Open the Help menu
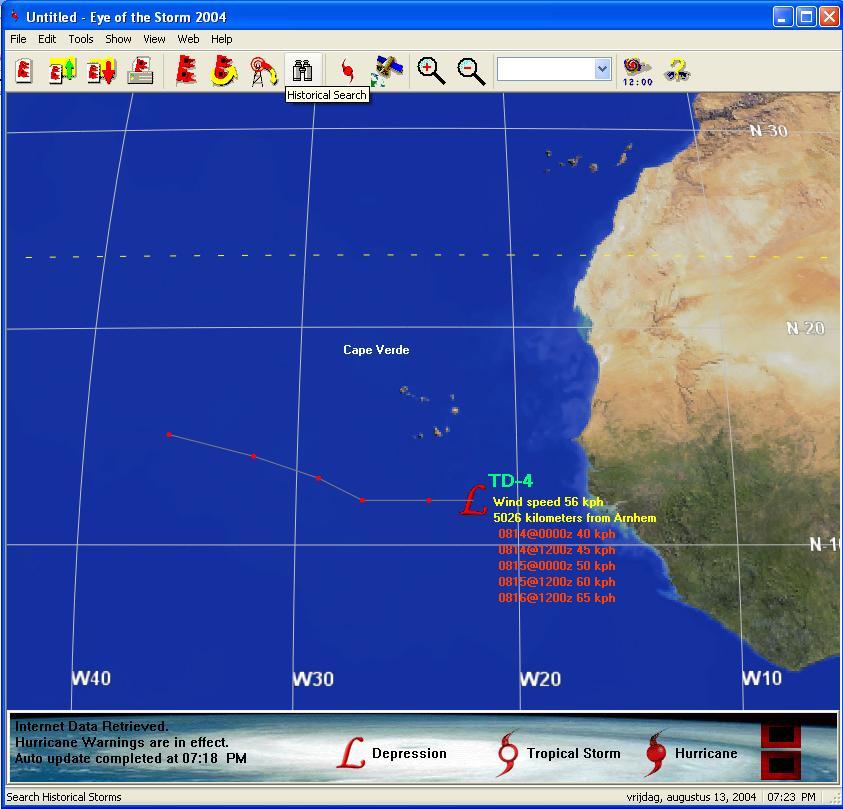Screen dimensions: 843x809 coord(222,39)
